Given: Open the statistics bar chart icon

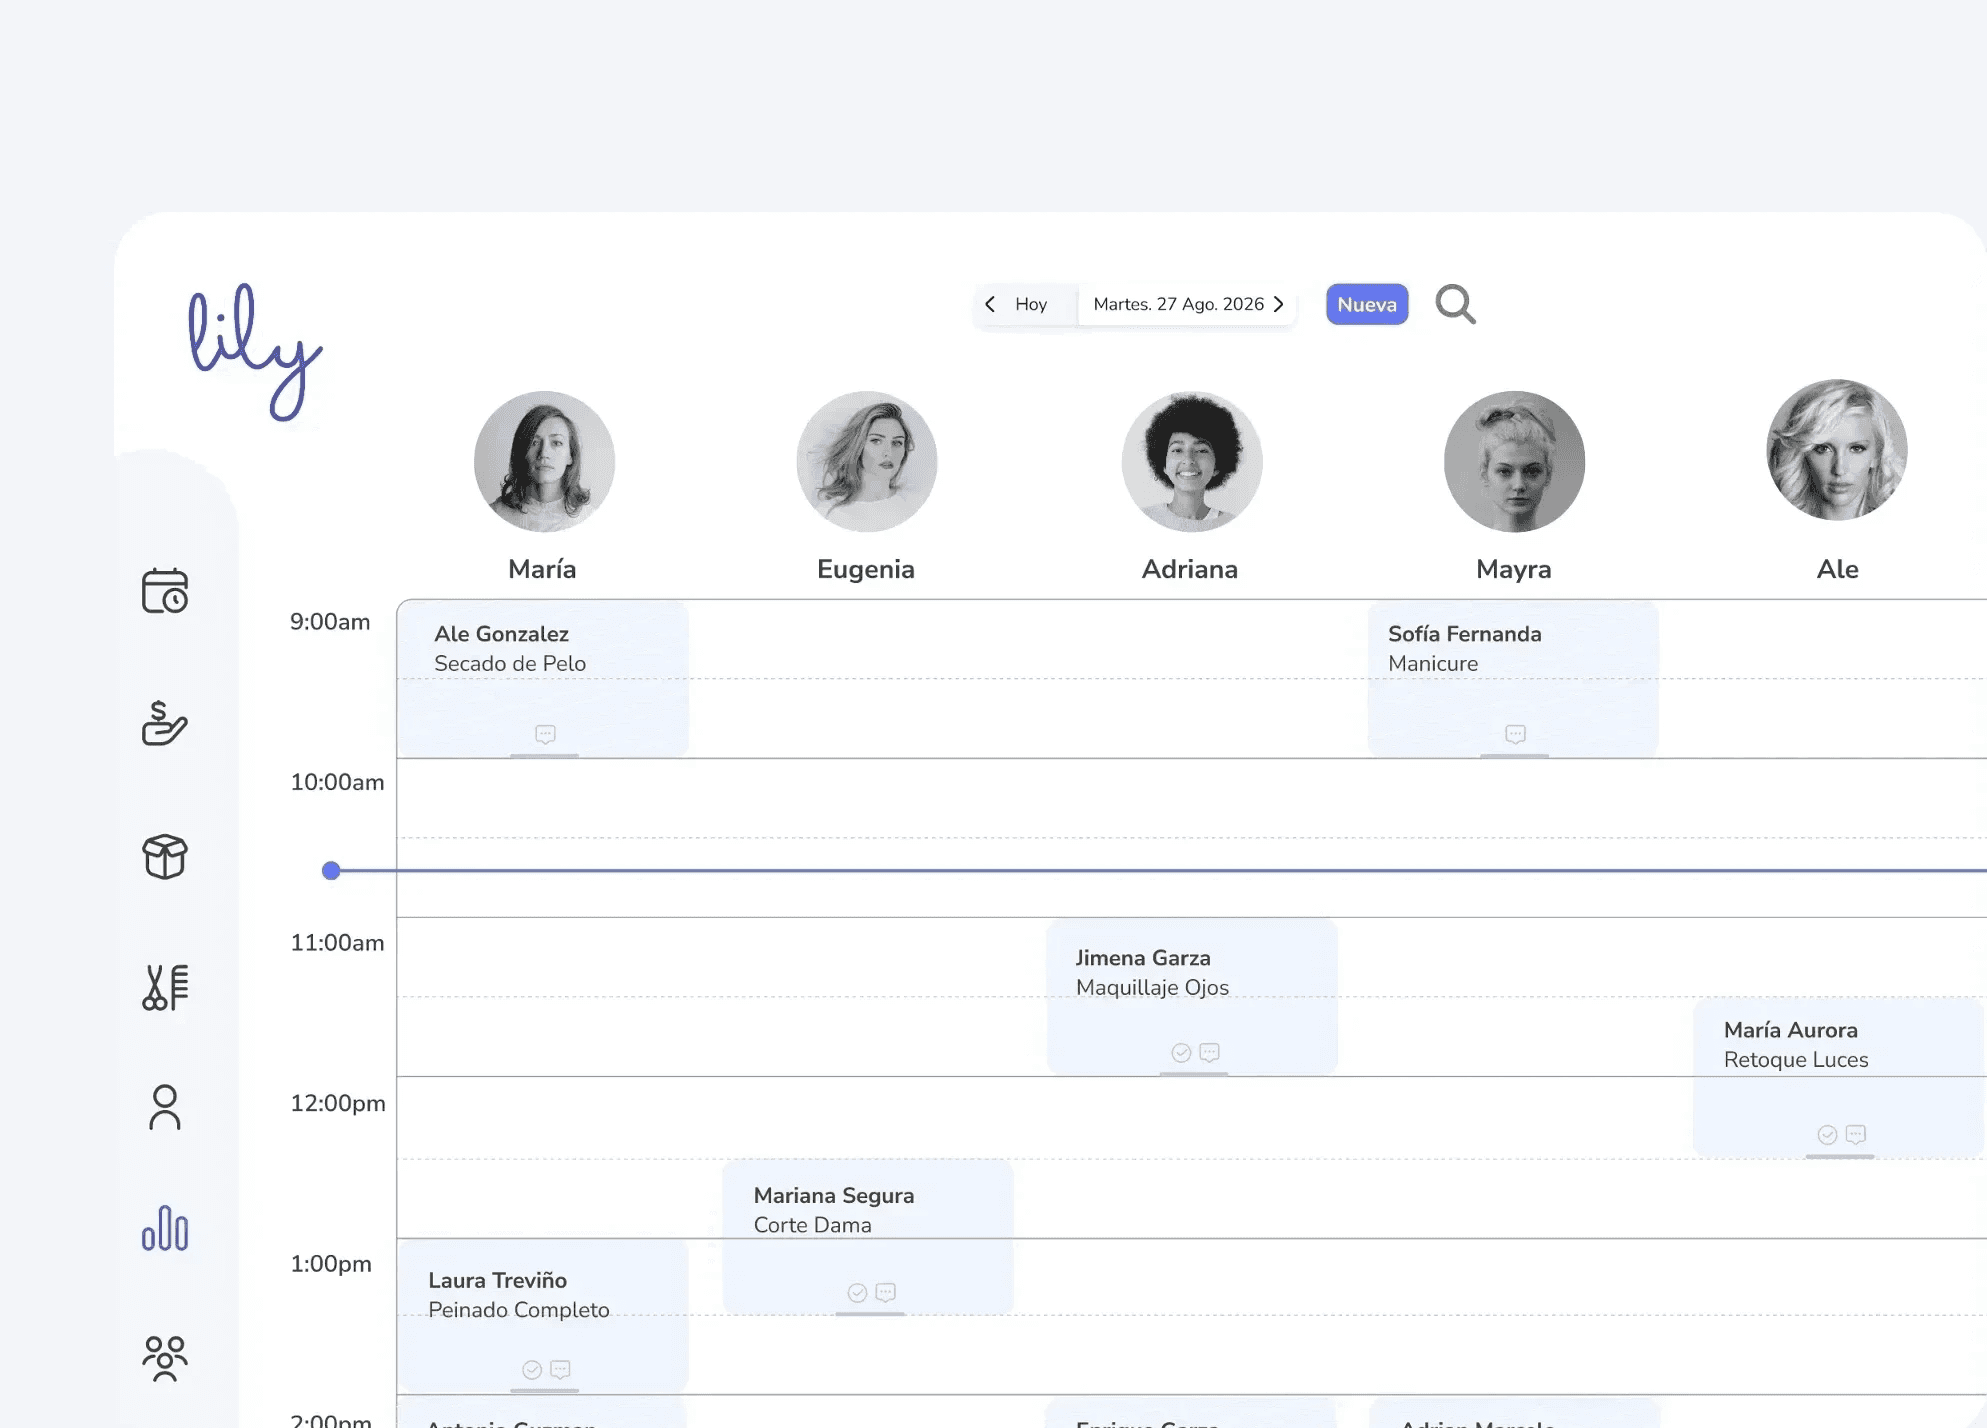Looking at the screenshot, I should [165, 1228].
